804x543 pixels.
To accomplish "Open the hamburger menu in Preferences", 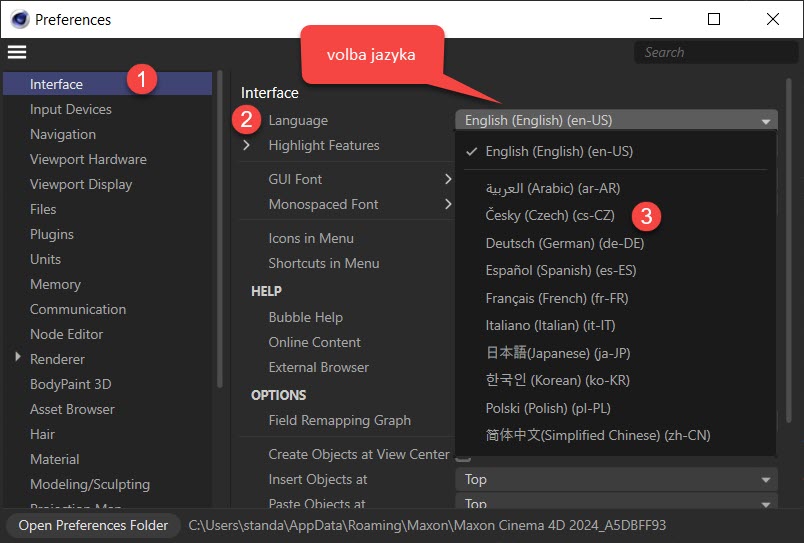I will (17, 52).
